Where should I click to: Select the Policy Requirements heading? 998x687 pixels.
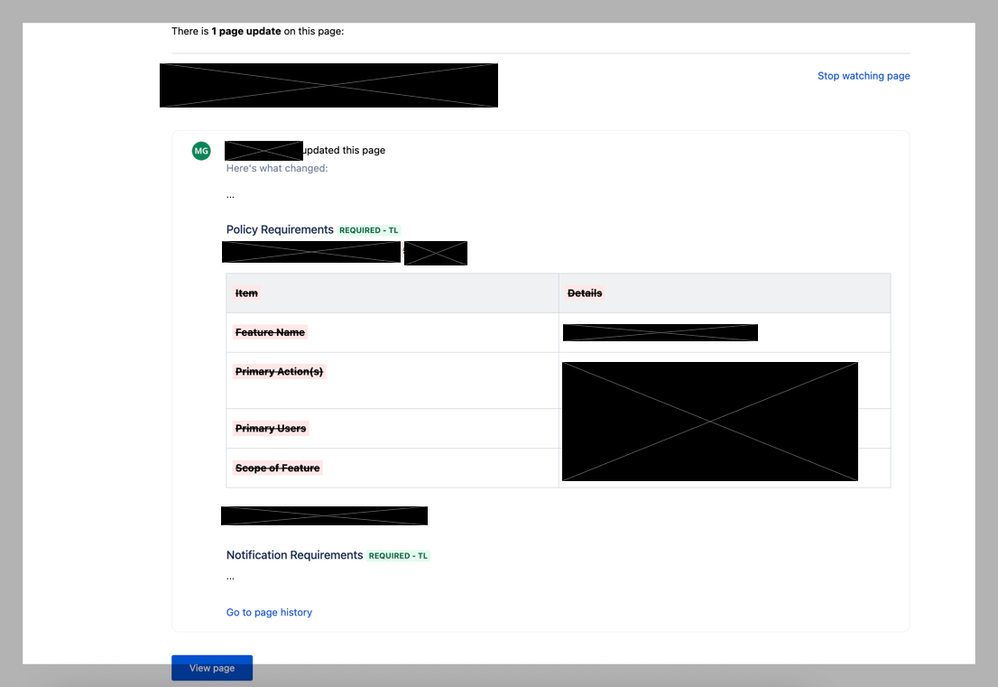pos(280,230)
